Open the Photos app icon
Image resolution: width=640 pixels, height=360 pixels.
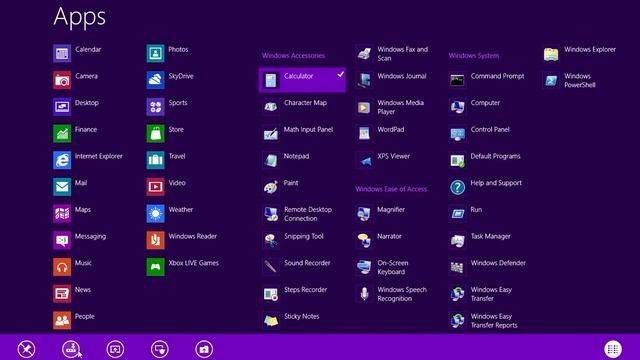pyautogui.click(x=156, y=53)
